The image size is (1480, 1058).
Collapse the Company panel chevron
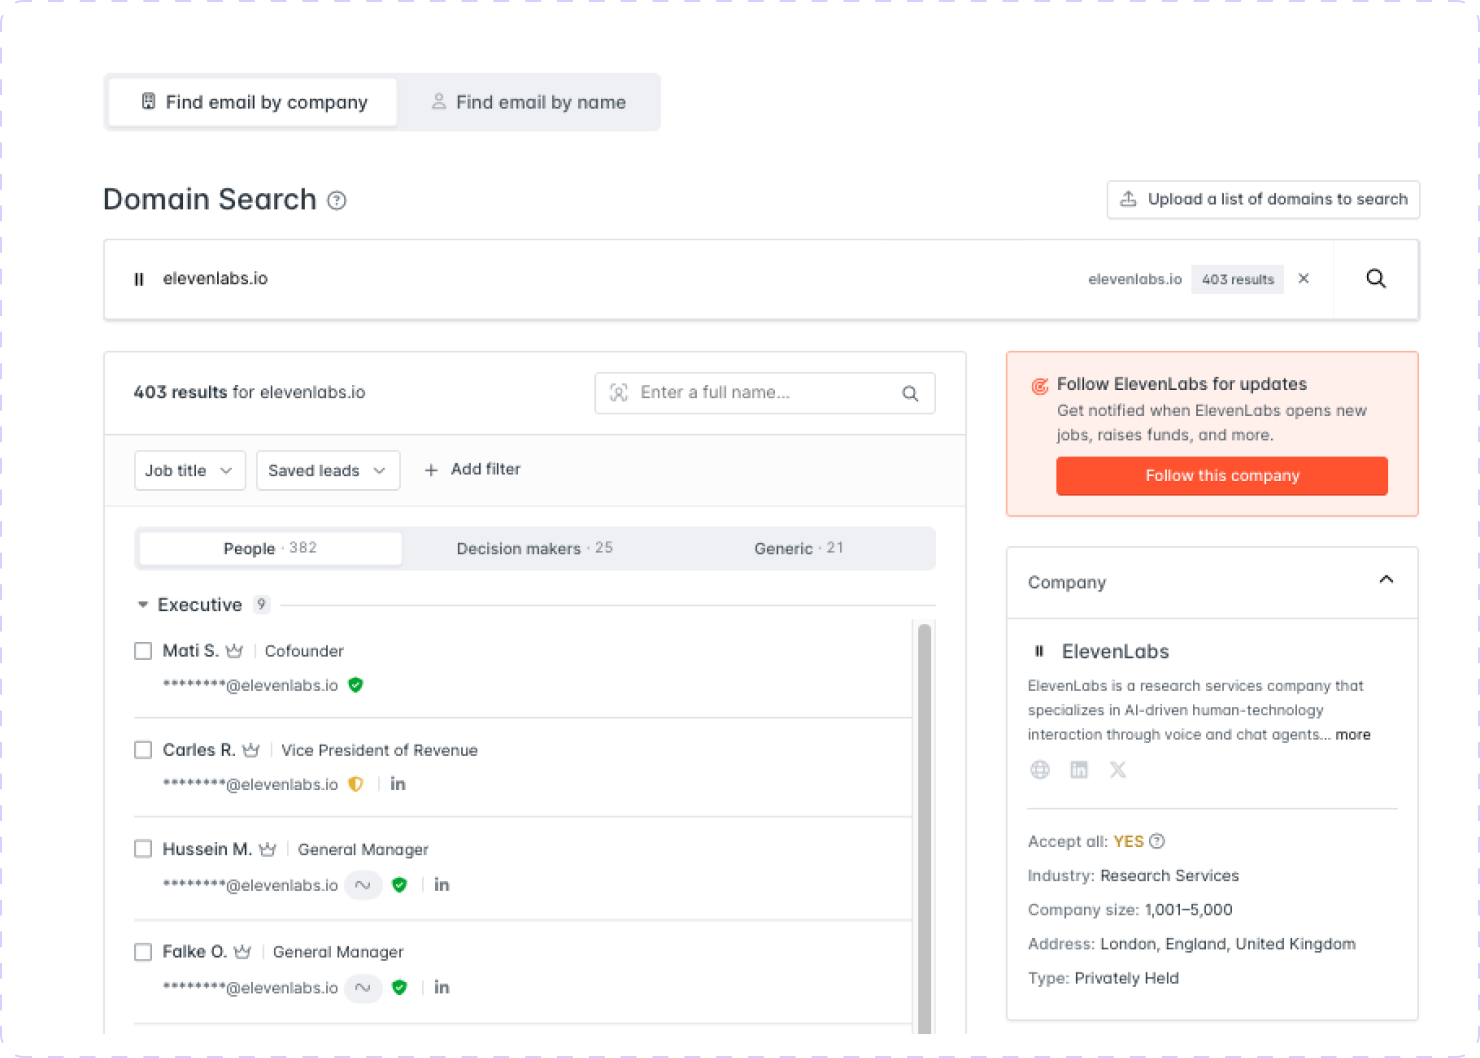[x=1386, y=580]
